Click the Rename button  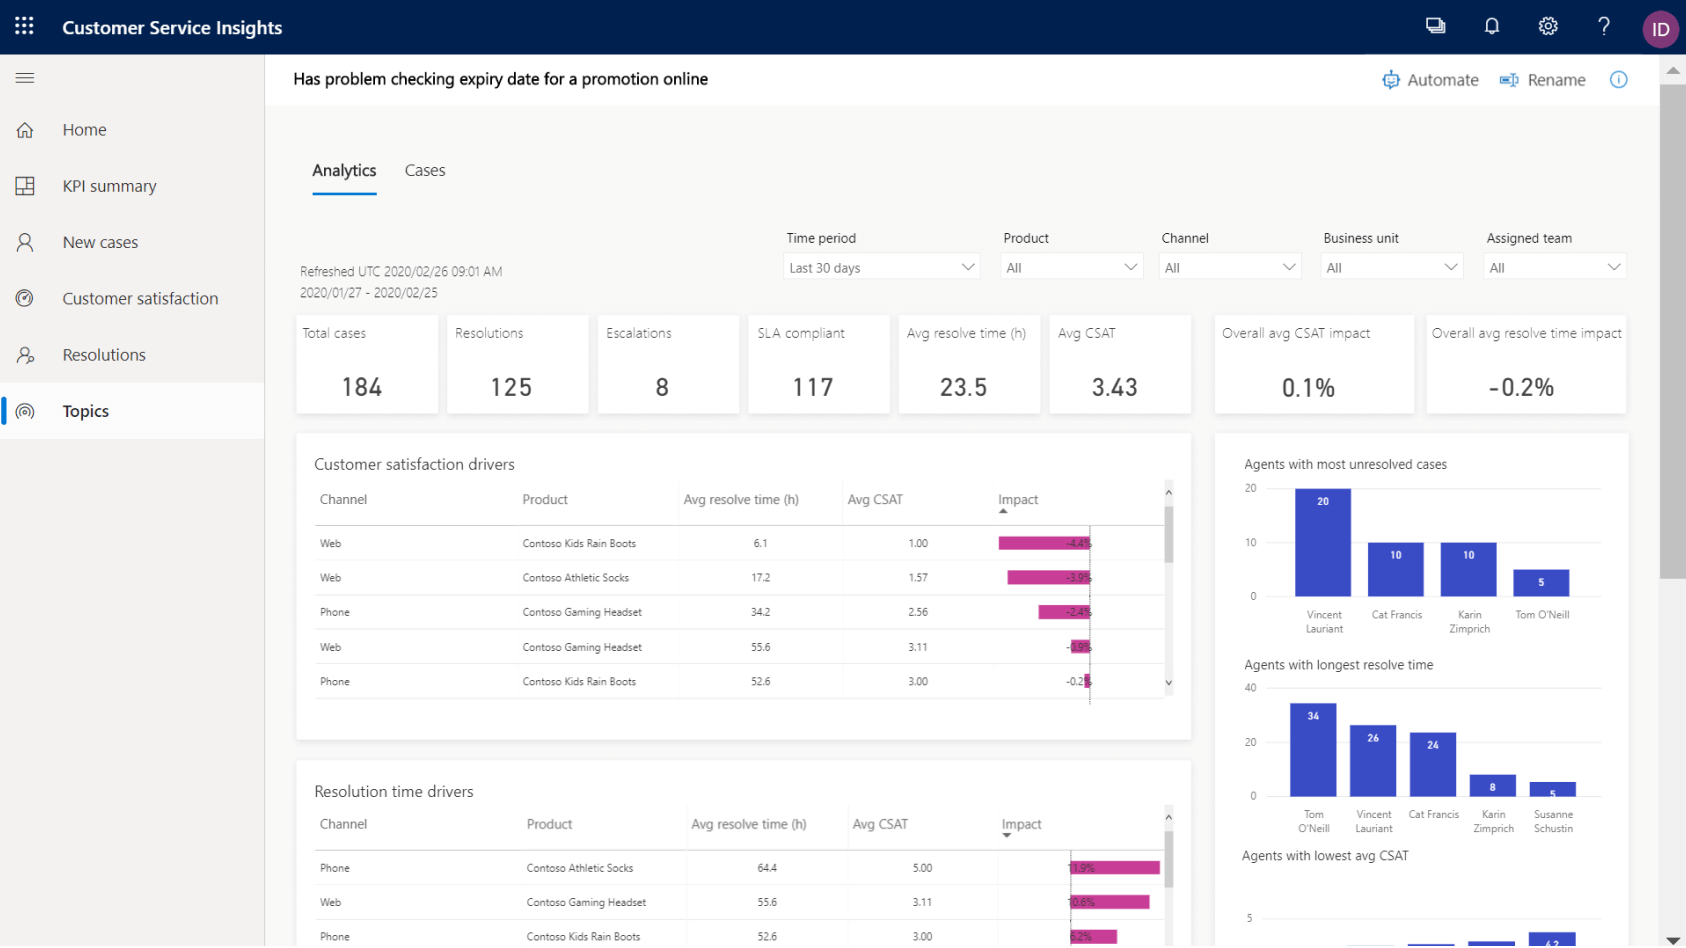coord(1543,80)
